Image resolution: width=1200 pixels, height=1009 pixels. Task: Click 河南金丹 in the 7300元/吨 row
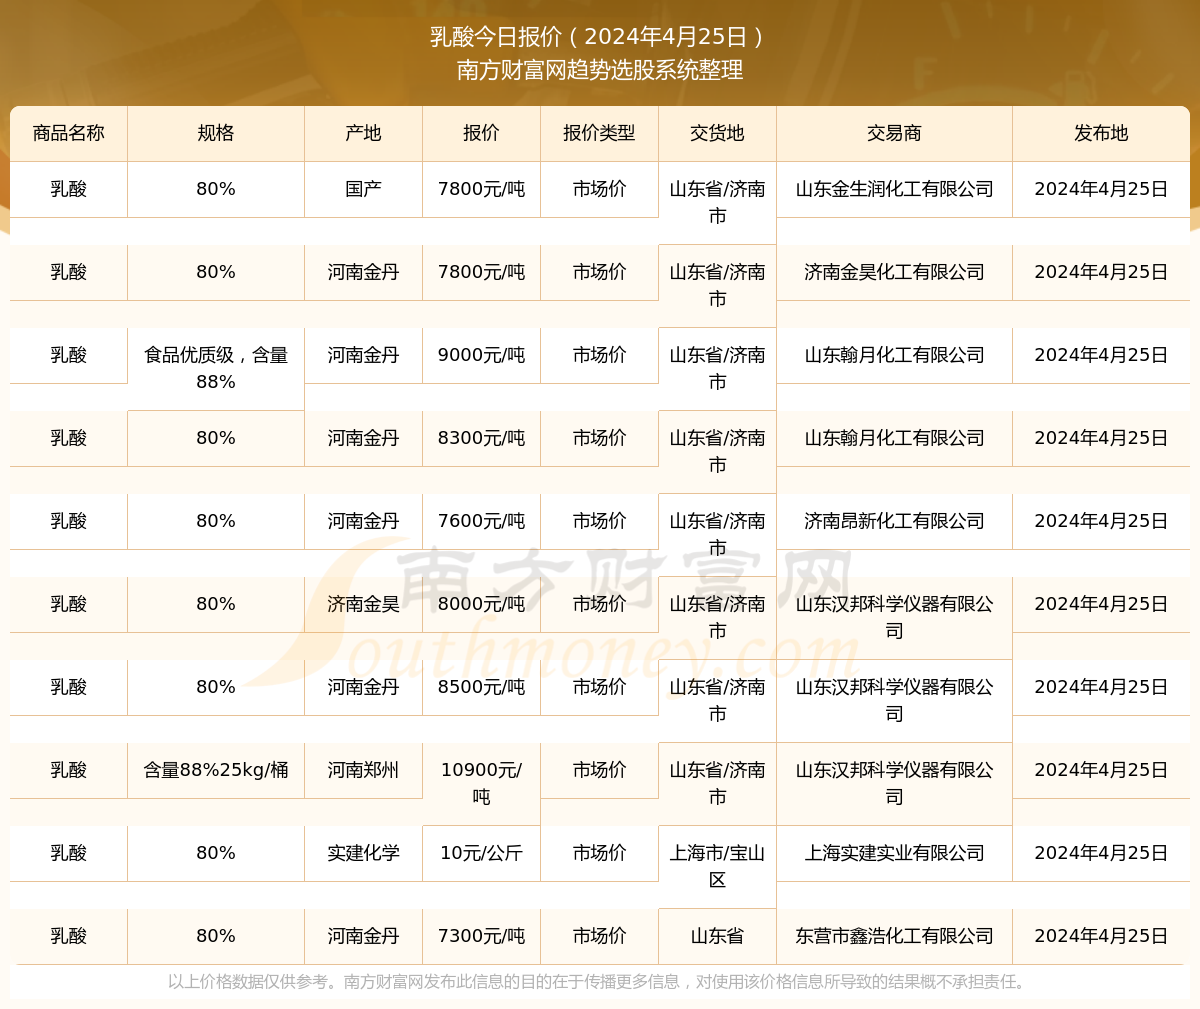(x=364, y=936)
